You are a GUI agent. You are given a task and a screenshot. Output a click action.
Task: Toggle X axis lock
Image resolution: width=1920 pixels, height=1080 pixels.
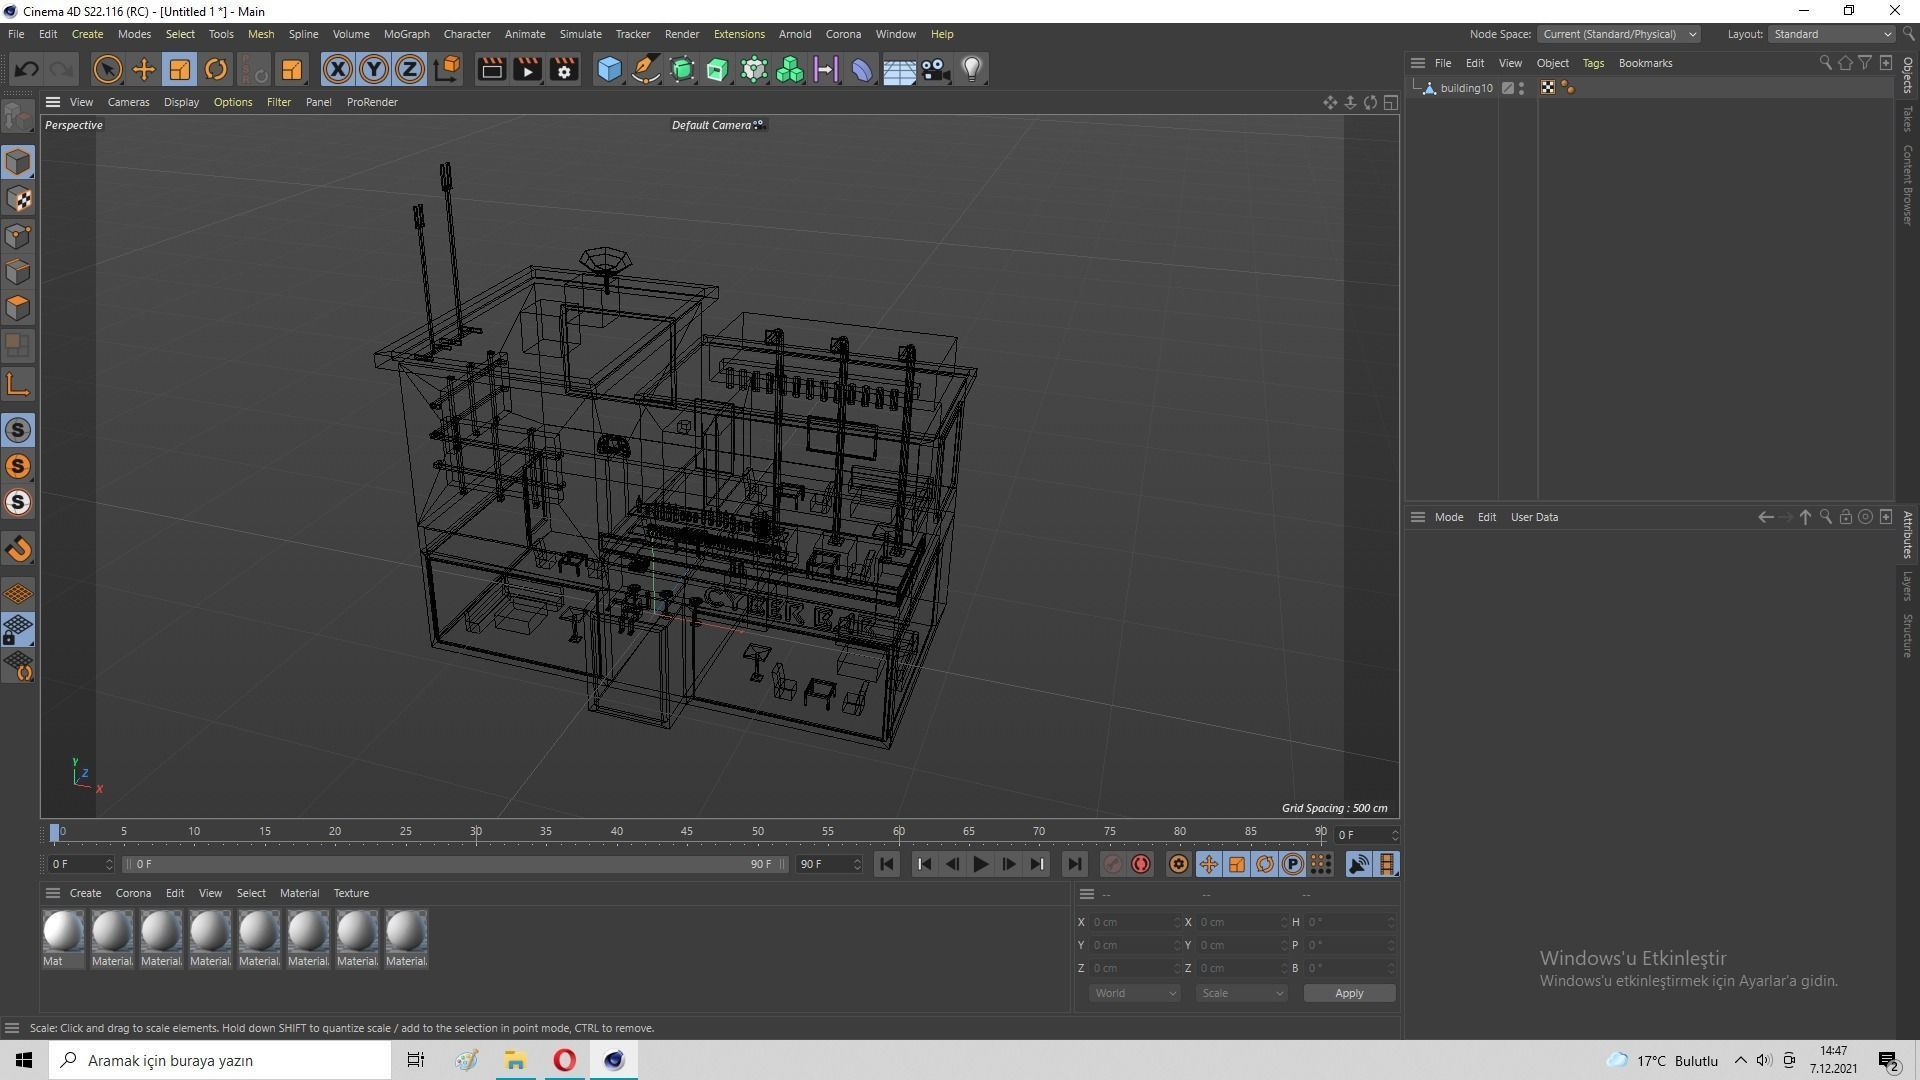[338, 69]
